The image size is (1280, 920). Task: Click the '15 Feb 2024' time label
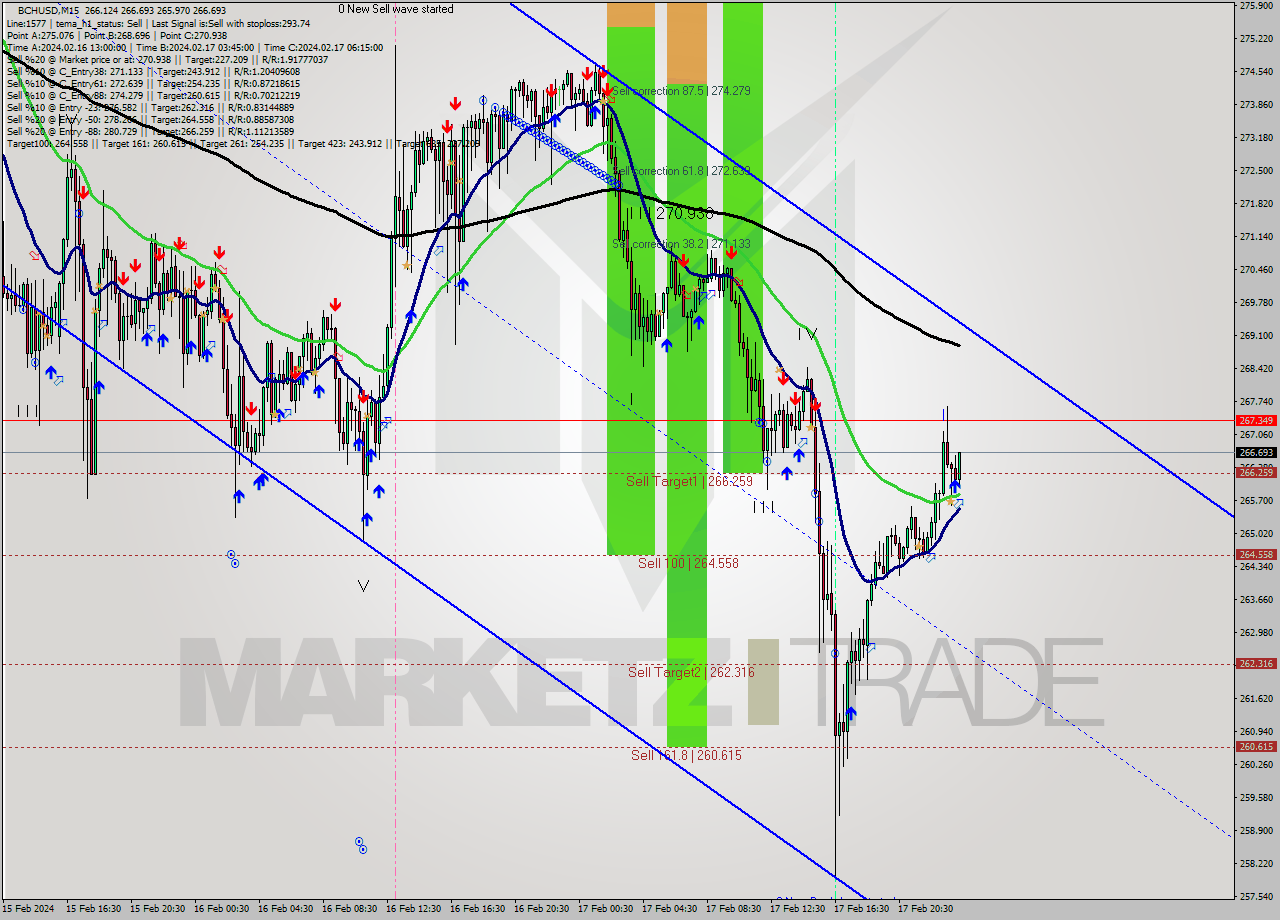(x=29, y=909)
